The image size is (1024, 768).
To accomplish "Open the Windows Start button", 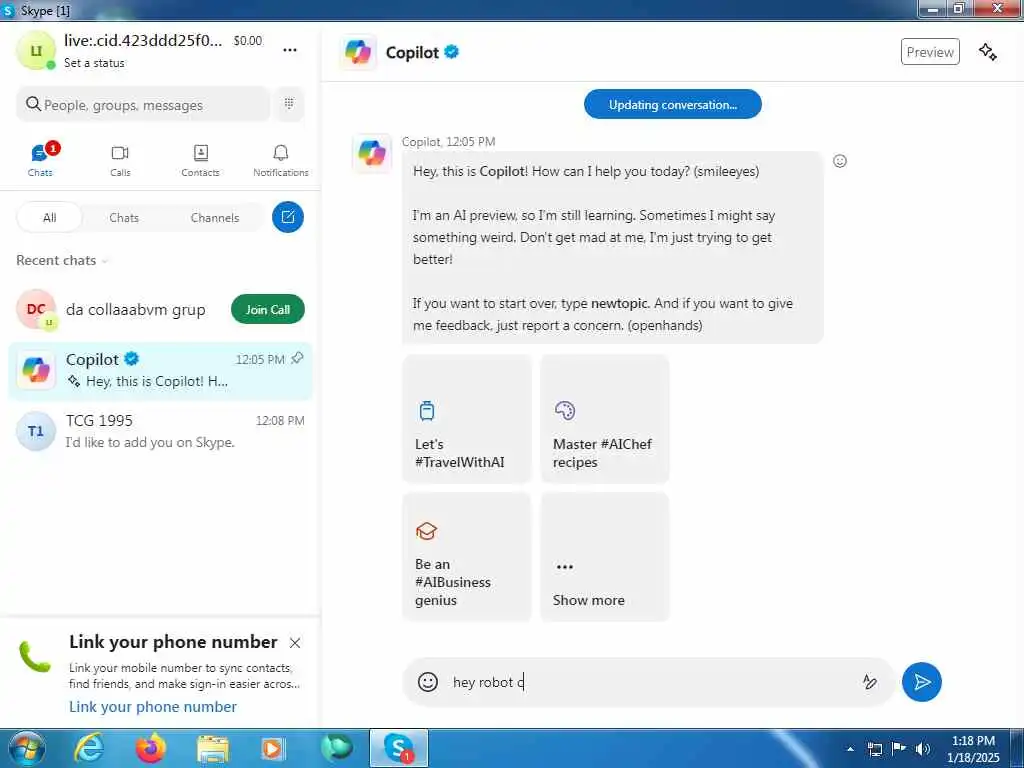I will point(27,748).
